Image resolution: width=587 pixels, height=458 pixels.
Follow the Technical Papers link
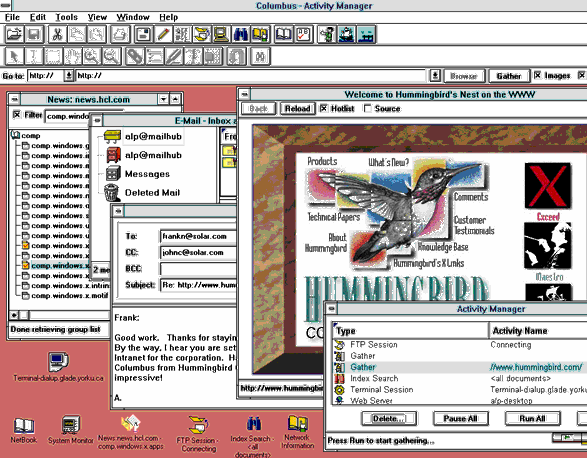point(334,217)
